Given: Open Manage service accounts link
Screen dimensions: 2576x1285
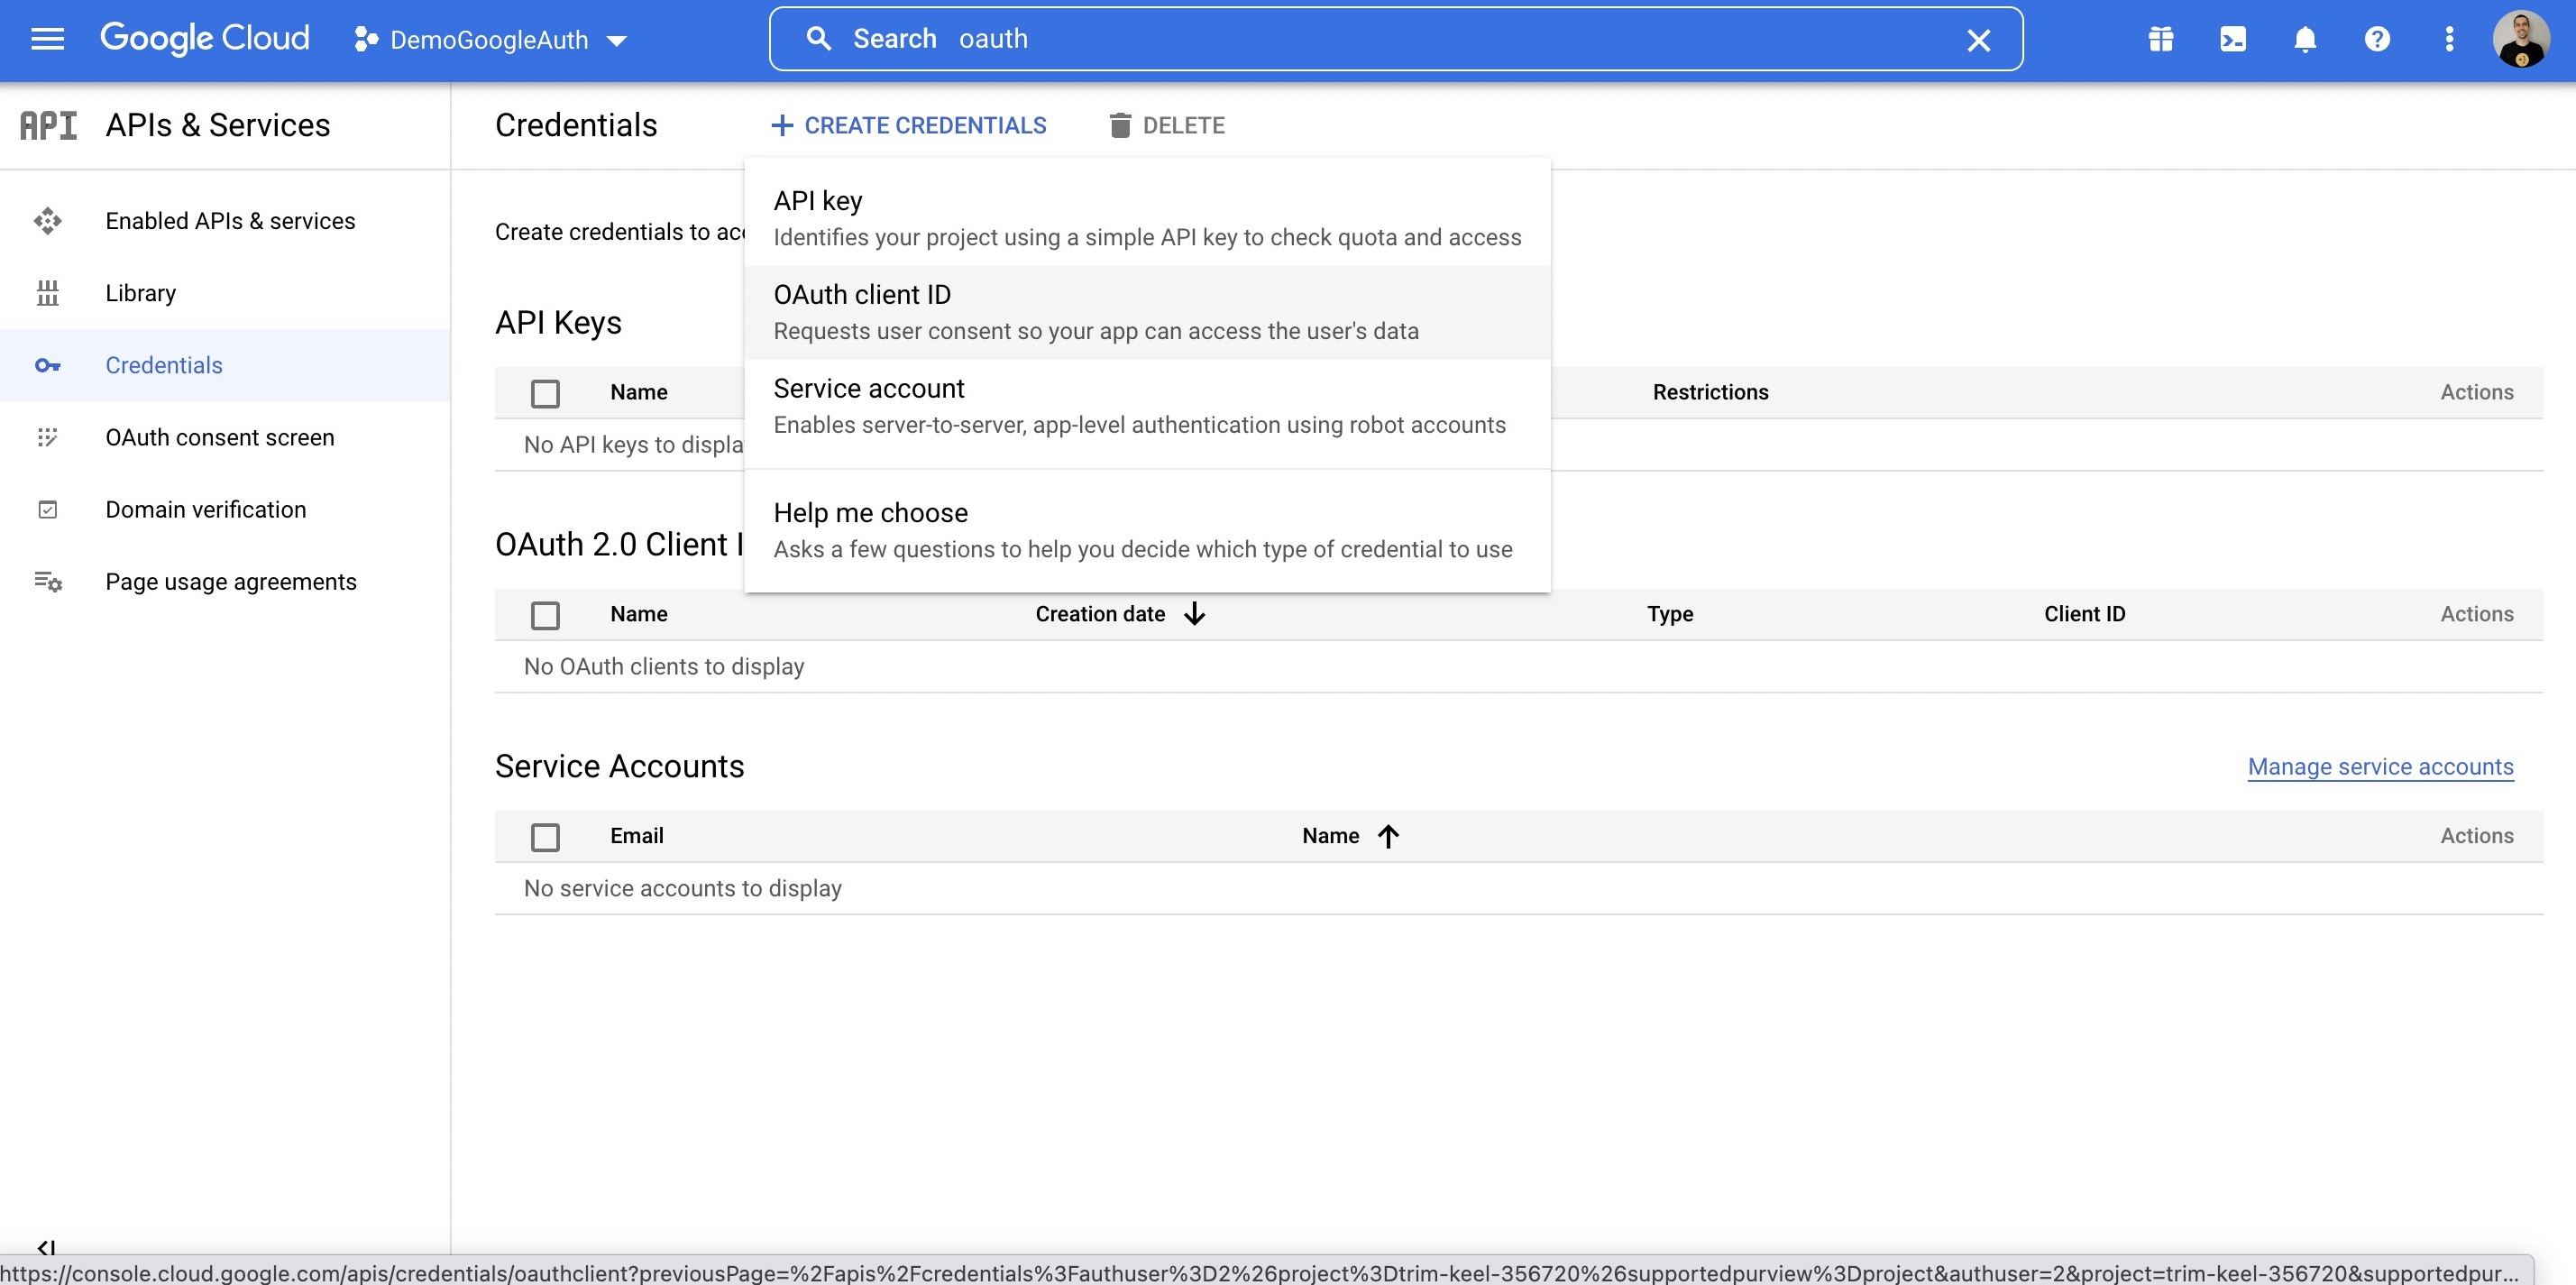Looking at the screenshot, I should click(2380, 766).
